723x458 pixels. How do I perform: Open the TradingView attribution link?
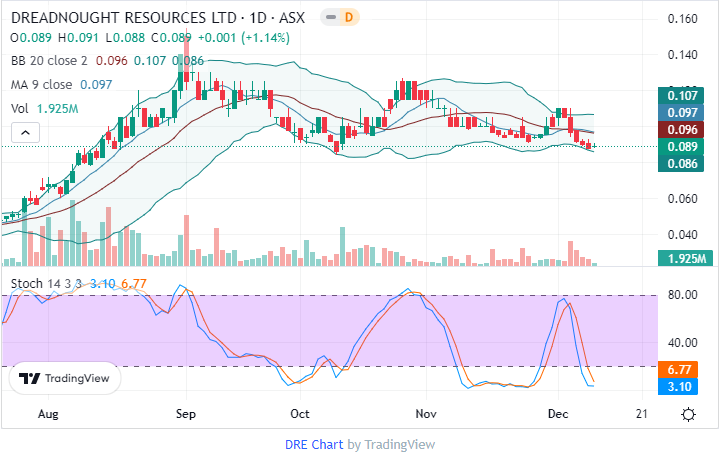pyautogui.click(x=399, y=444)
